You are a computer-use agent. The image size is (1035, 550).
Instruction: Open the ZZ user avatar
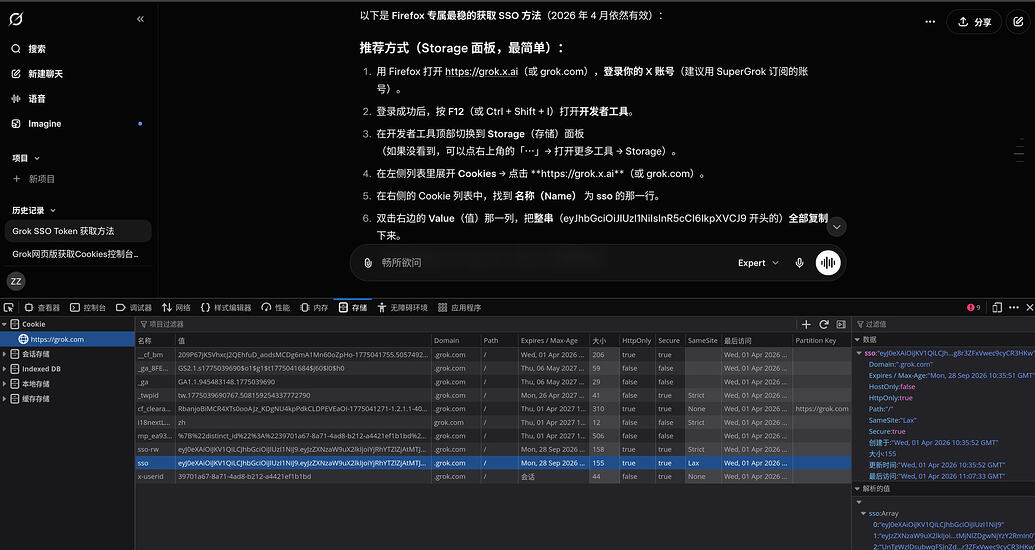(x=16, y=281)
